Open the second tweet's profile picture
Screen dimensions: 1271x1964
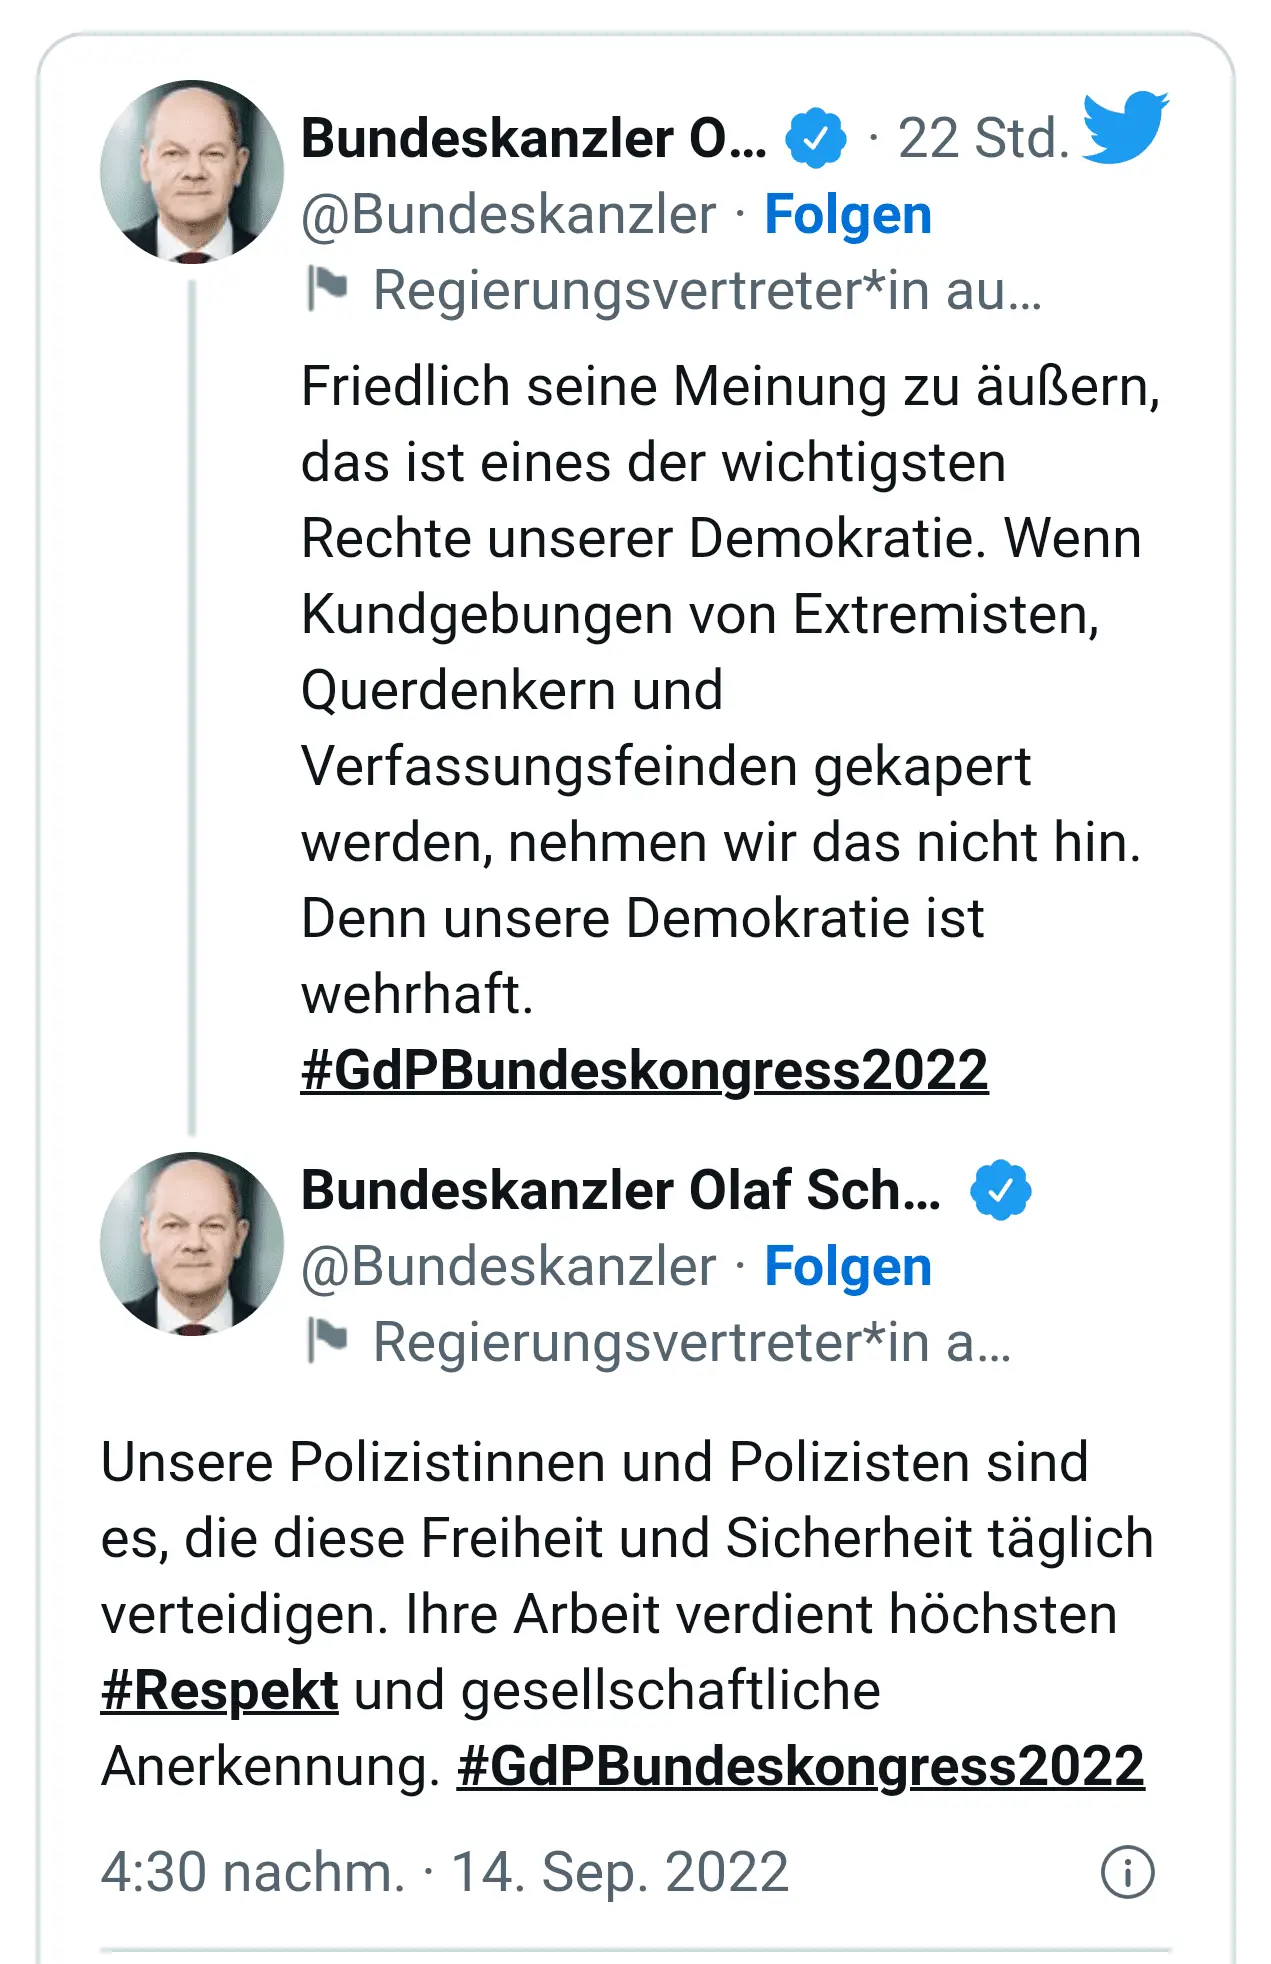pos(192,1244)
